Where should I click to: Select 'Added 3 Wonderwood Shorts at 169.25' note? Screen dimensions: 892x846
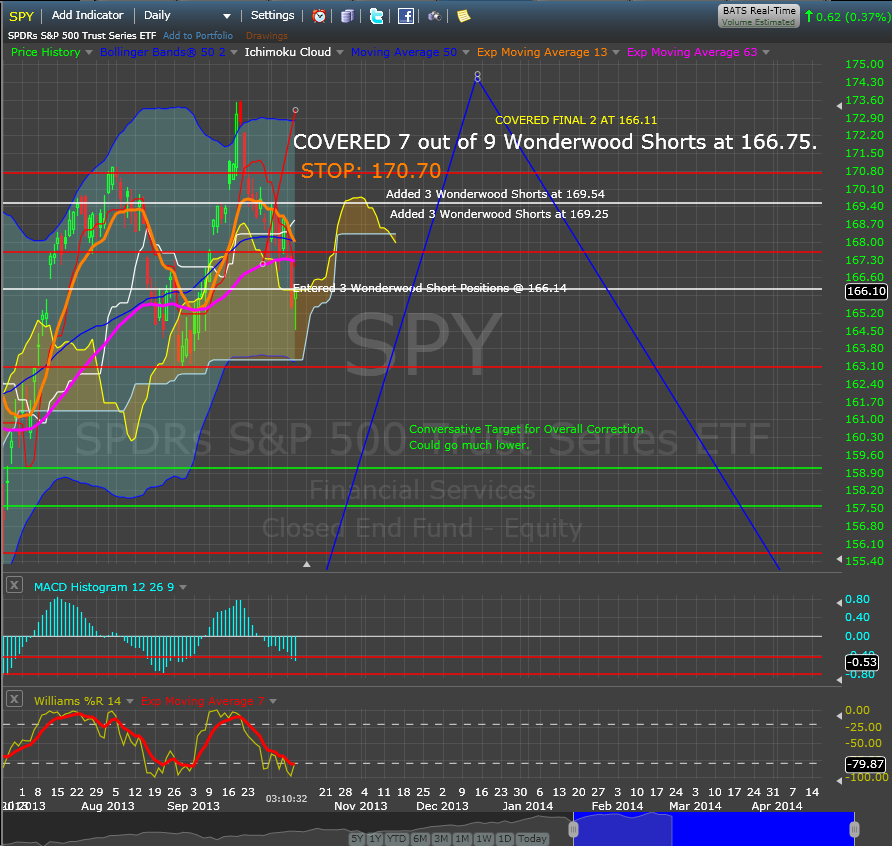(x=499, y=214)
